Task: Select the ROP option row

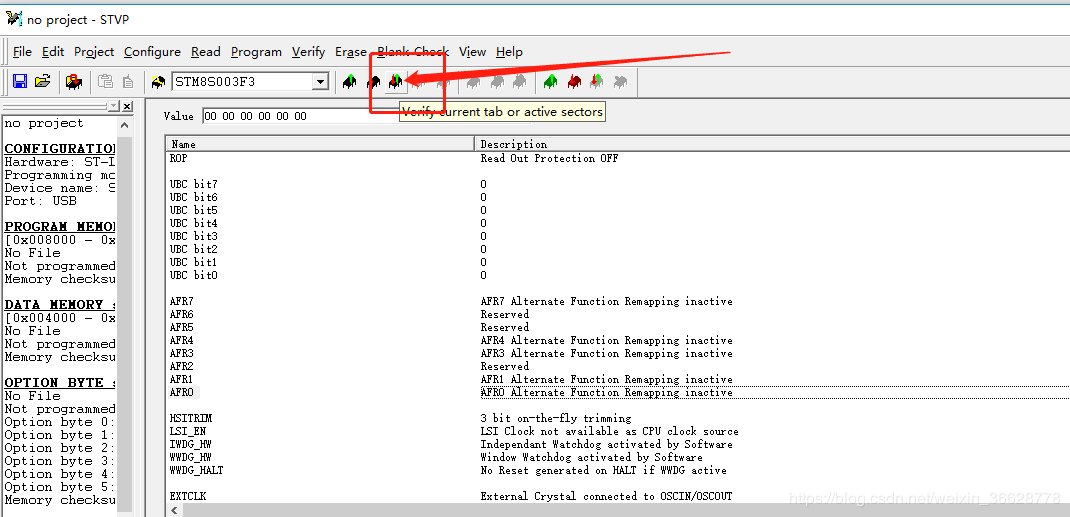Action: click(x=178, y=158)
